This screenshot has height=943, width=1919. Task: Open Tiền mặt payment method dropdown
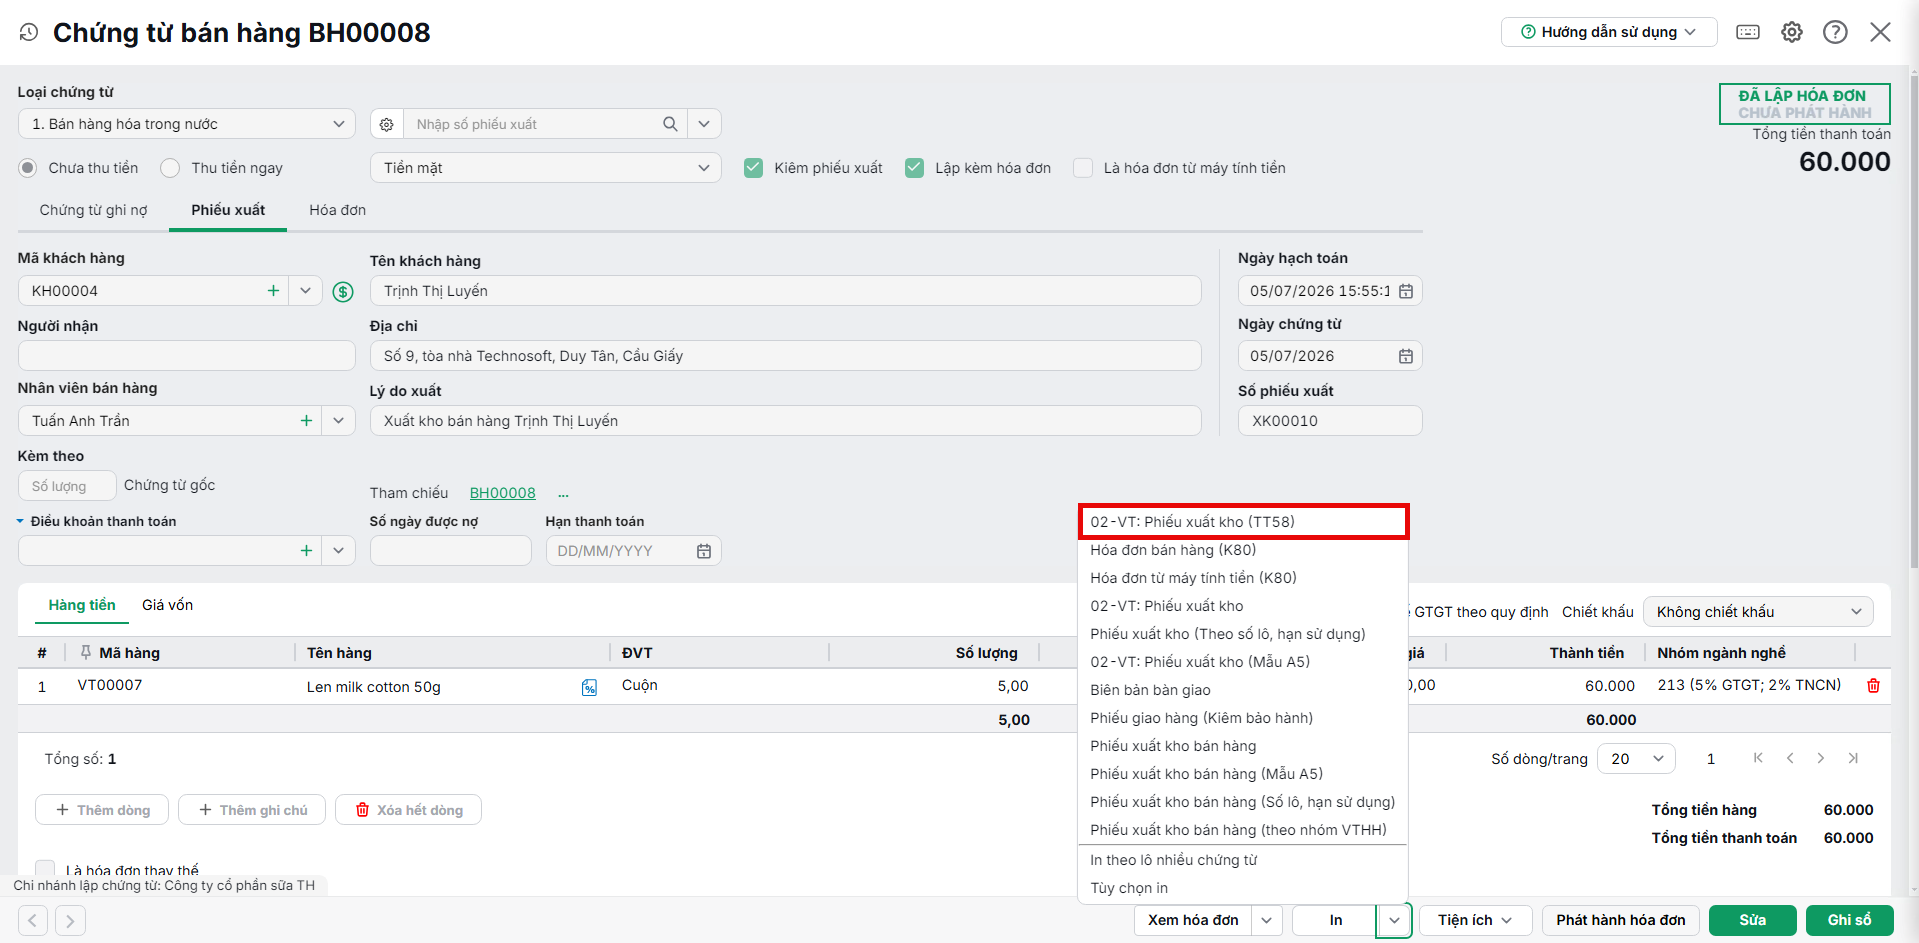[x=546, y=168]
